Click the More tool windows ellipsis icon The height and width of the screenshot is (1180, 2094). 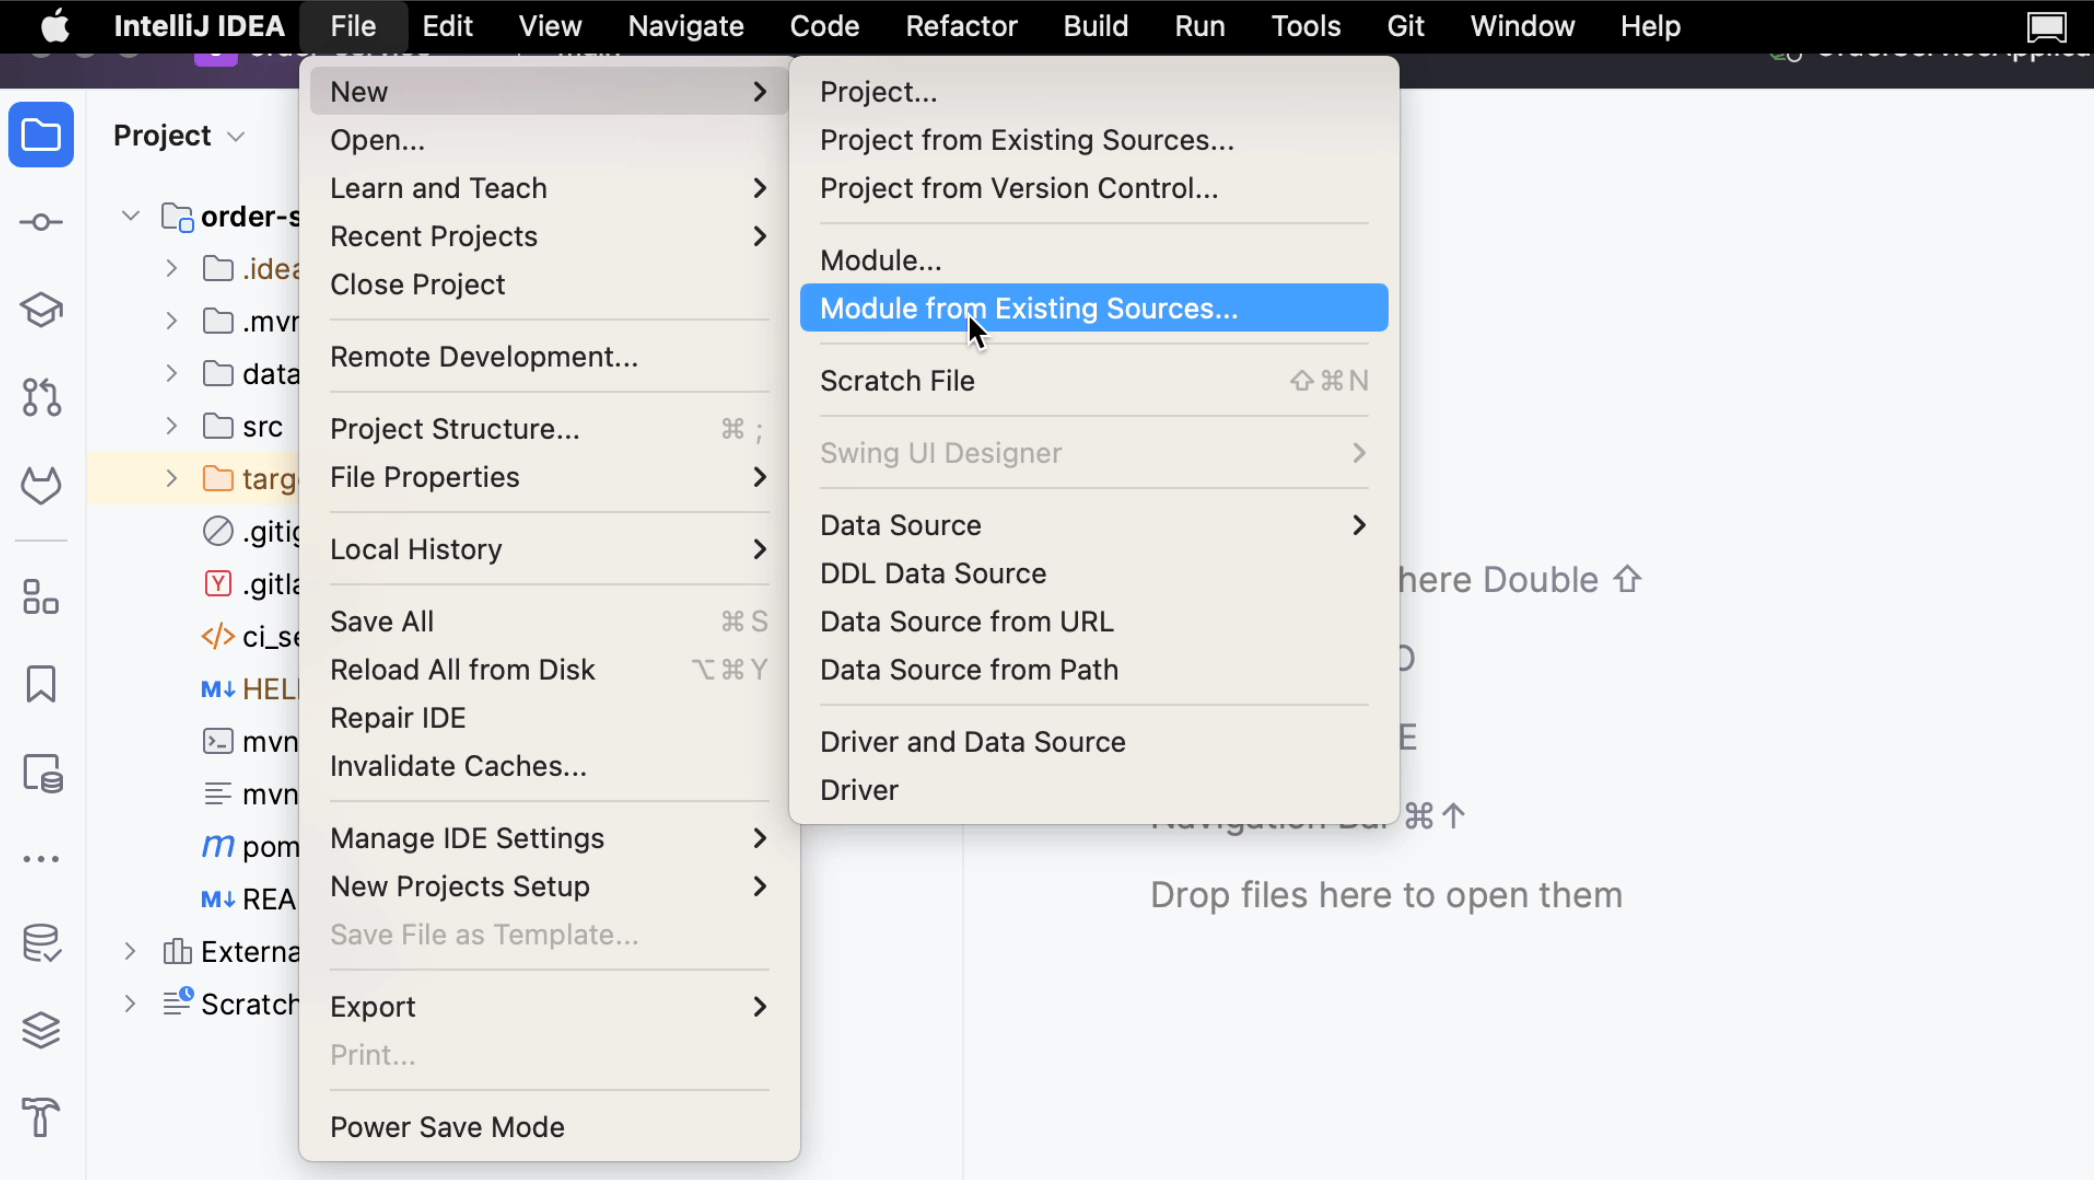point(41,858)
